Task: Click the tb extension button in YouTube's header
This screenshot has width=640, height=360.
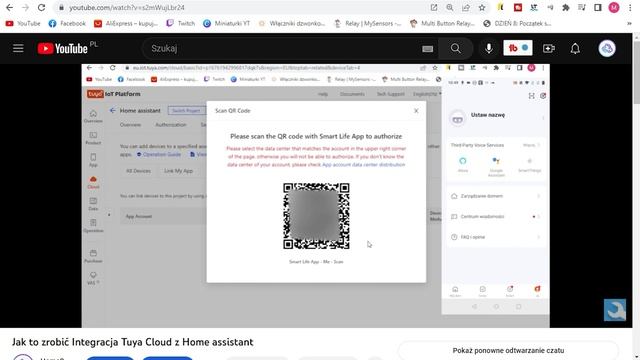Action: pyautogui.click(x=518, y=48)
